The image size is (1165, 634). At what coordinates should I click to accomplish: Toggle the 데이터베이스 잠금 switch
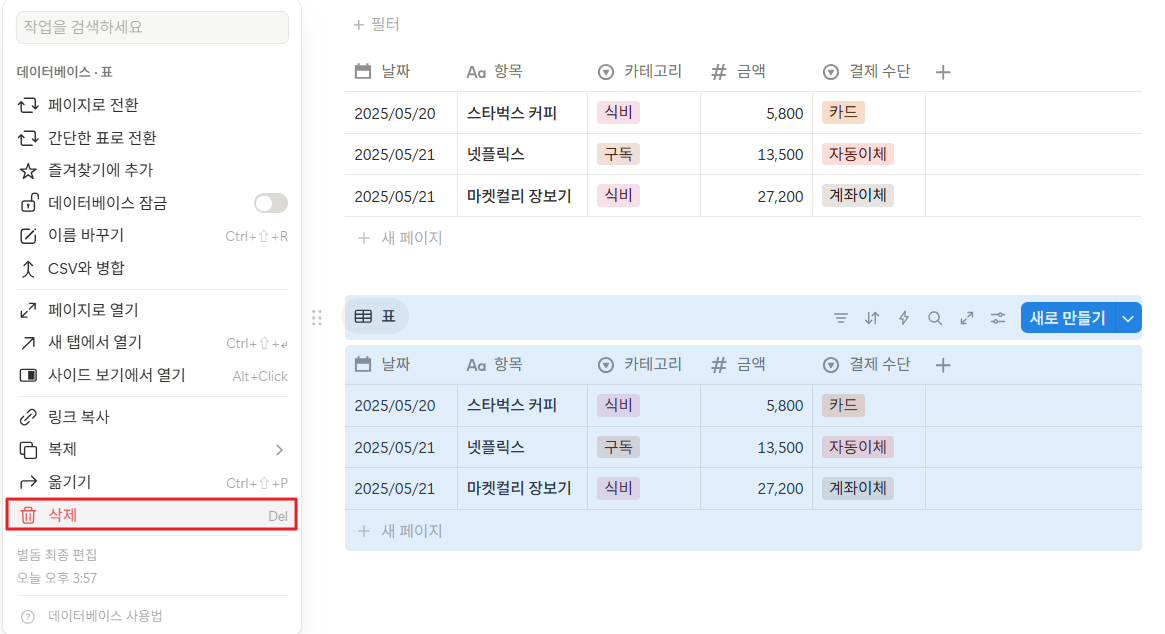click(x=270, y=202)
